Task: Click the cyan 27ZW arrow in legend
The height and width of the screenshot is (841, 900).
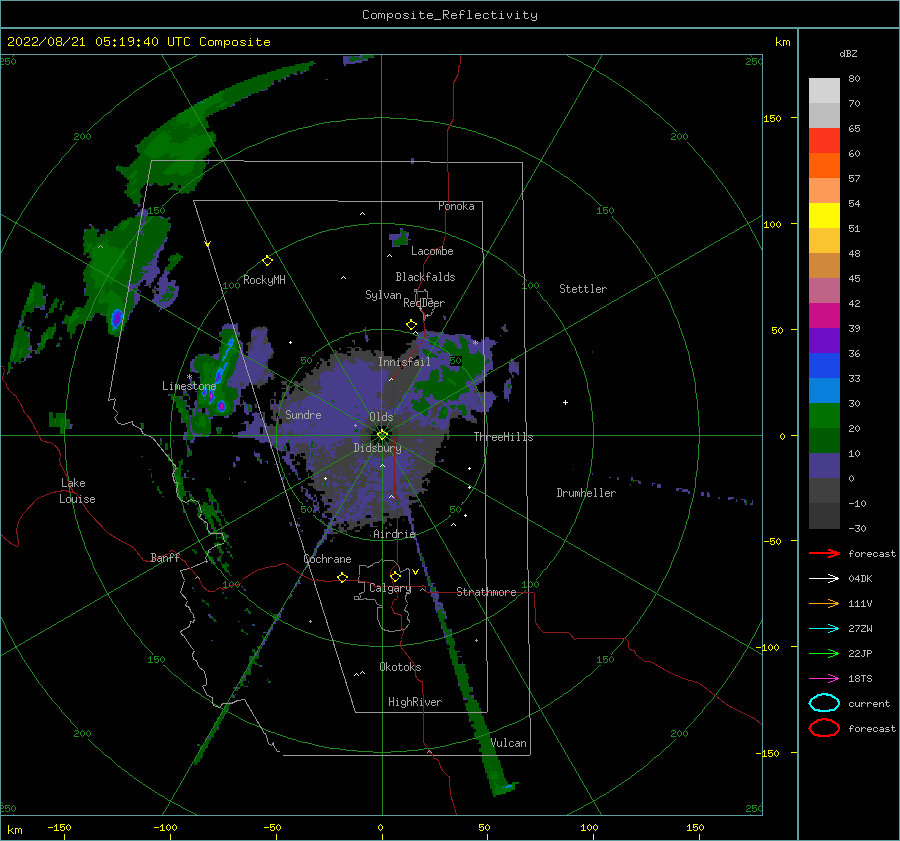Action: pos(824,629)
